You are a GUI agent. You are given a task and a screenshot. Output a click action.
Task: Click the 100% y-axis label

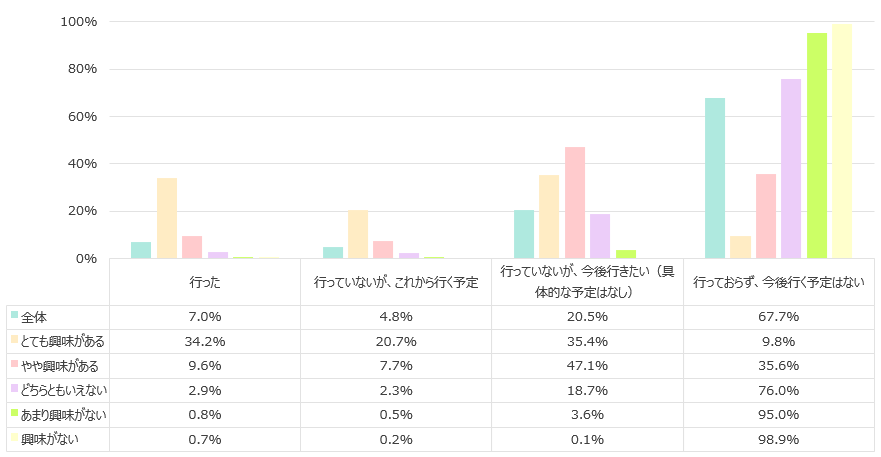[x=78, y=22]
